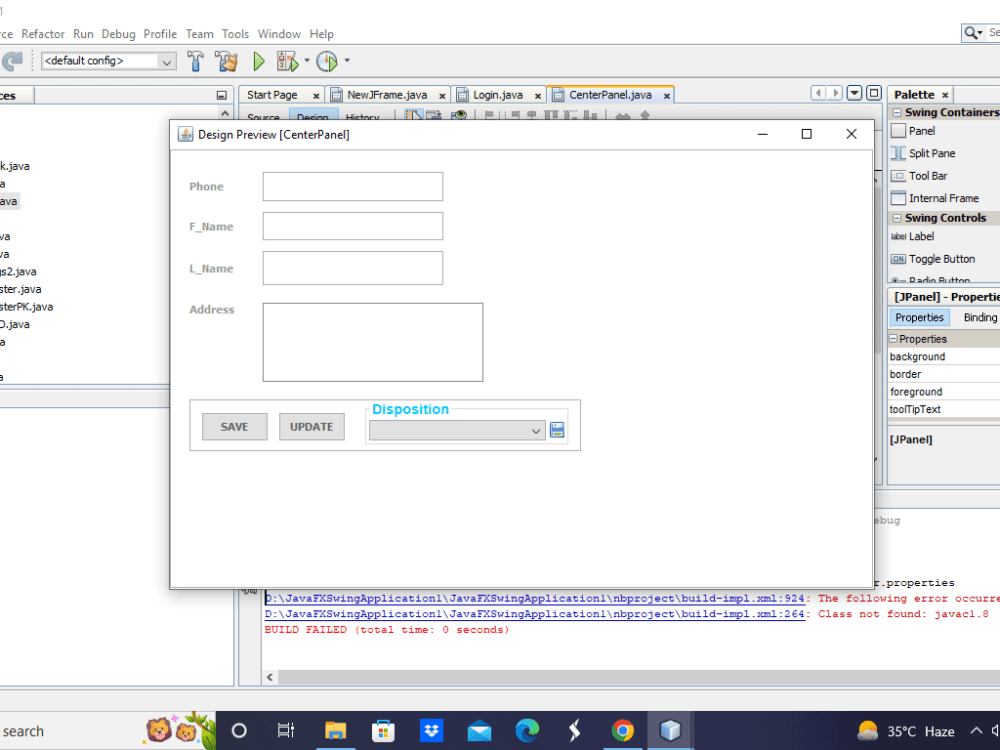Open the default config configuration dropdown
Viewport: 1000px width, 750px height.
[166, 60]
